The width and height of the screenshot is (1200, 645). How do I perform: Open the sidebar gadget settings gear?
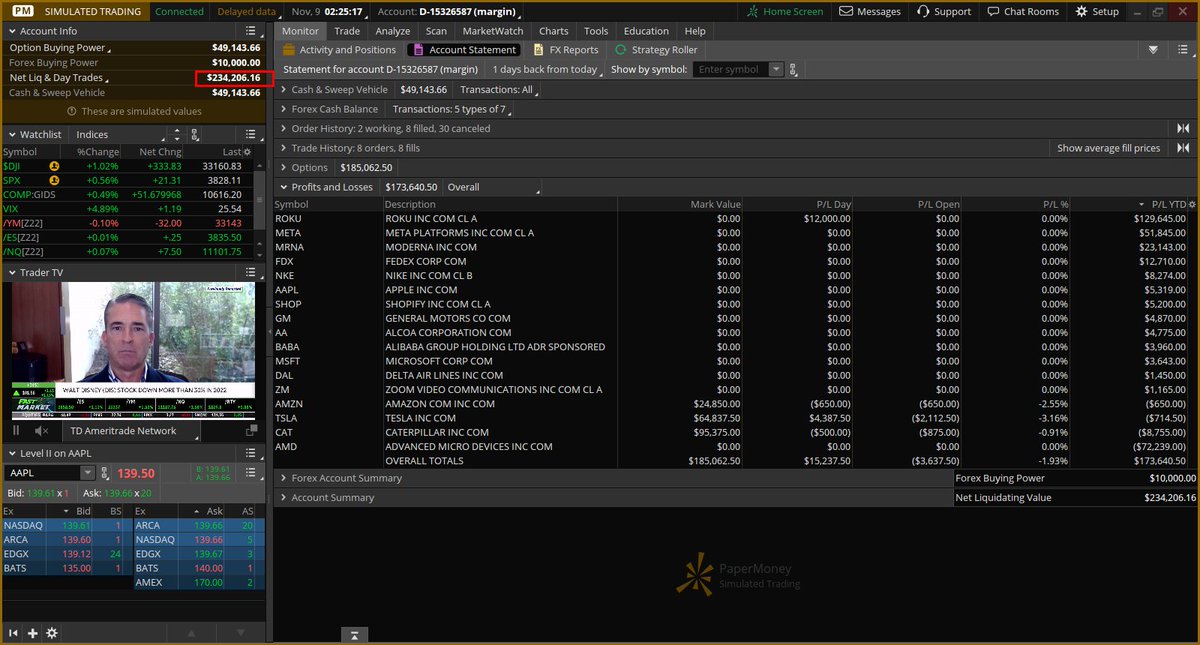pyautogui.click(x=52, y=633)
